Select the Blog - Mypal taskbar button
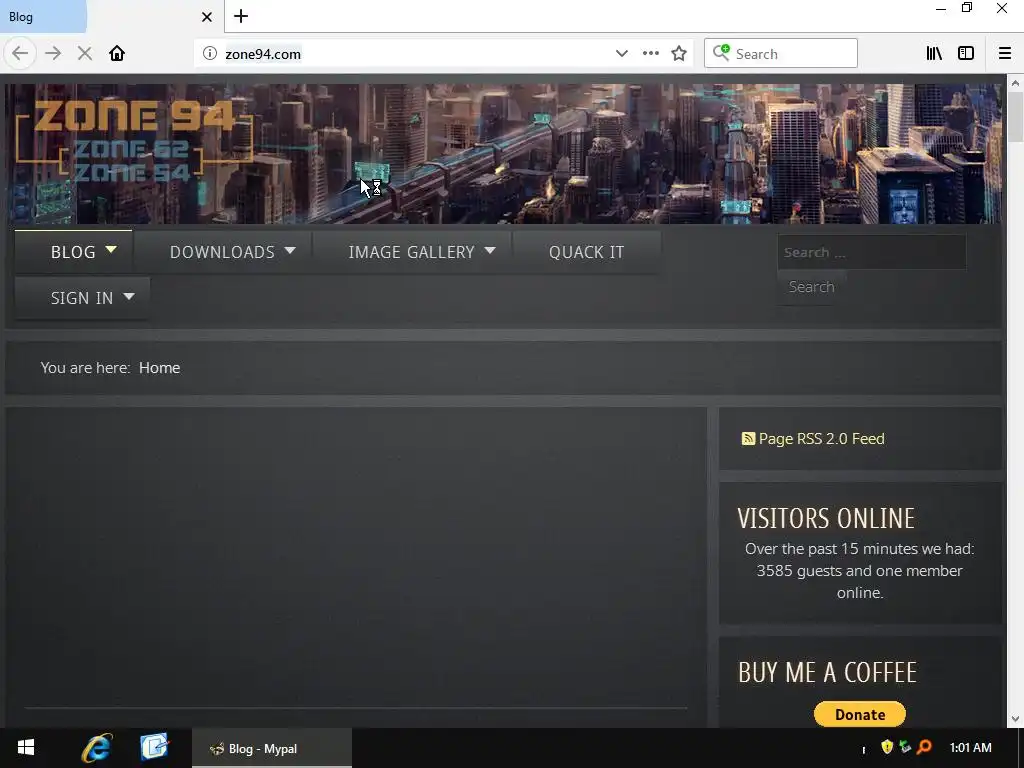The height and width of the screenshot is (768, 1024). click(x=272, y=748)
